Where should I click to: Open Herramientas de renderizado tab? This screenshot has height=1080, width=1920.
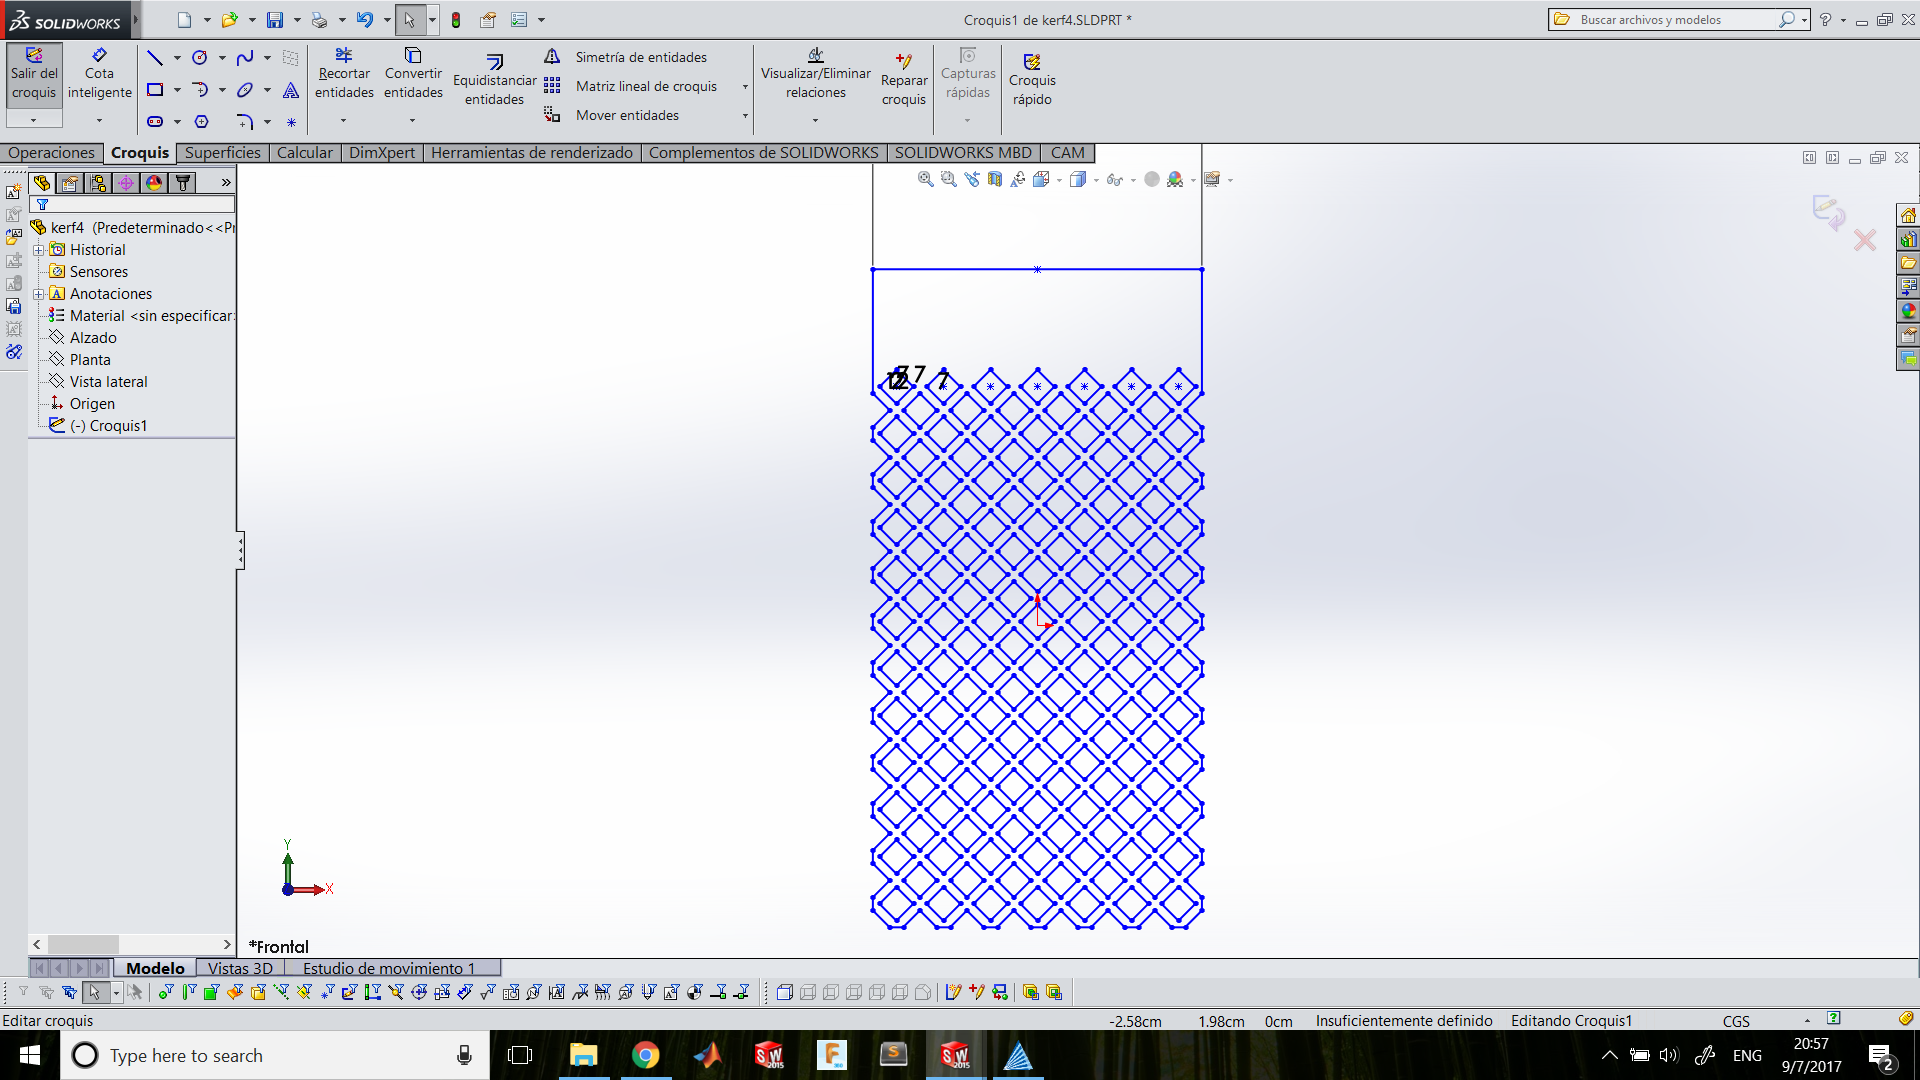click(x=531, y=153)
